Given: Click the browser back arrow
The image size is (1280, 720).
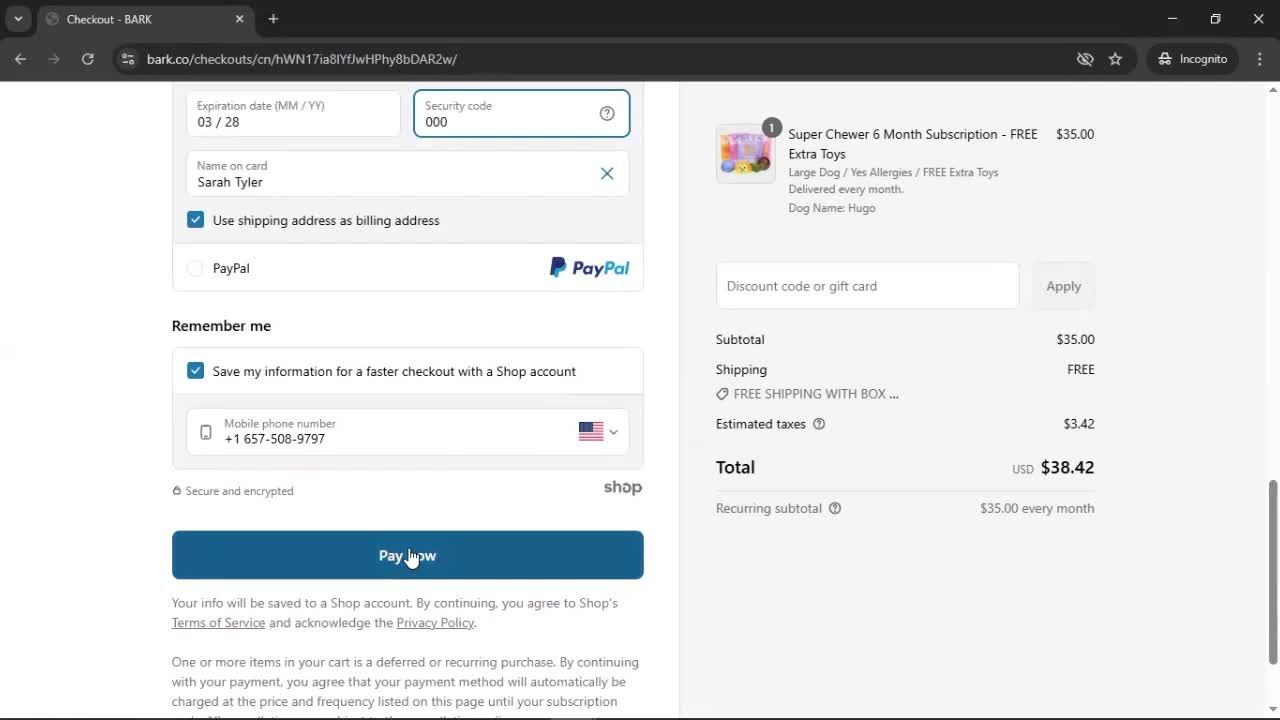Looking at the screenshot, I should tap(20, 59).
